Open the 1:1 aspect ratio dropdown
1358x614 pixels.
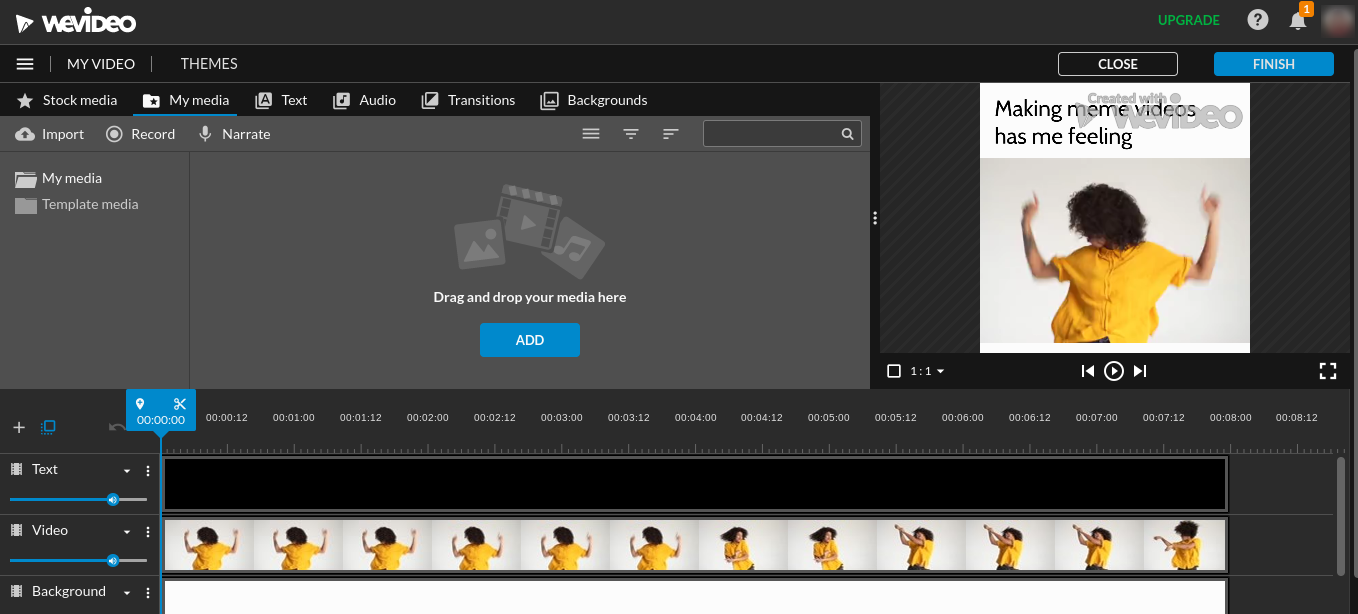click(925, 370)
